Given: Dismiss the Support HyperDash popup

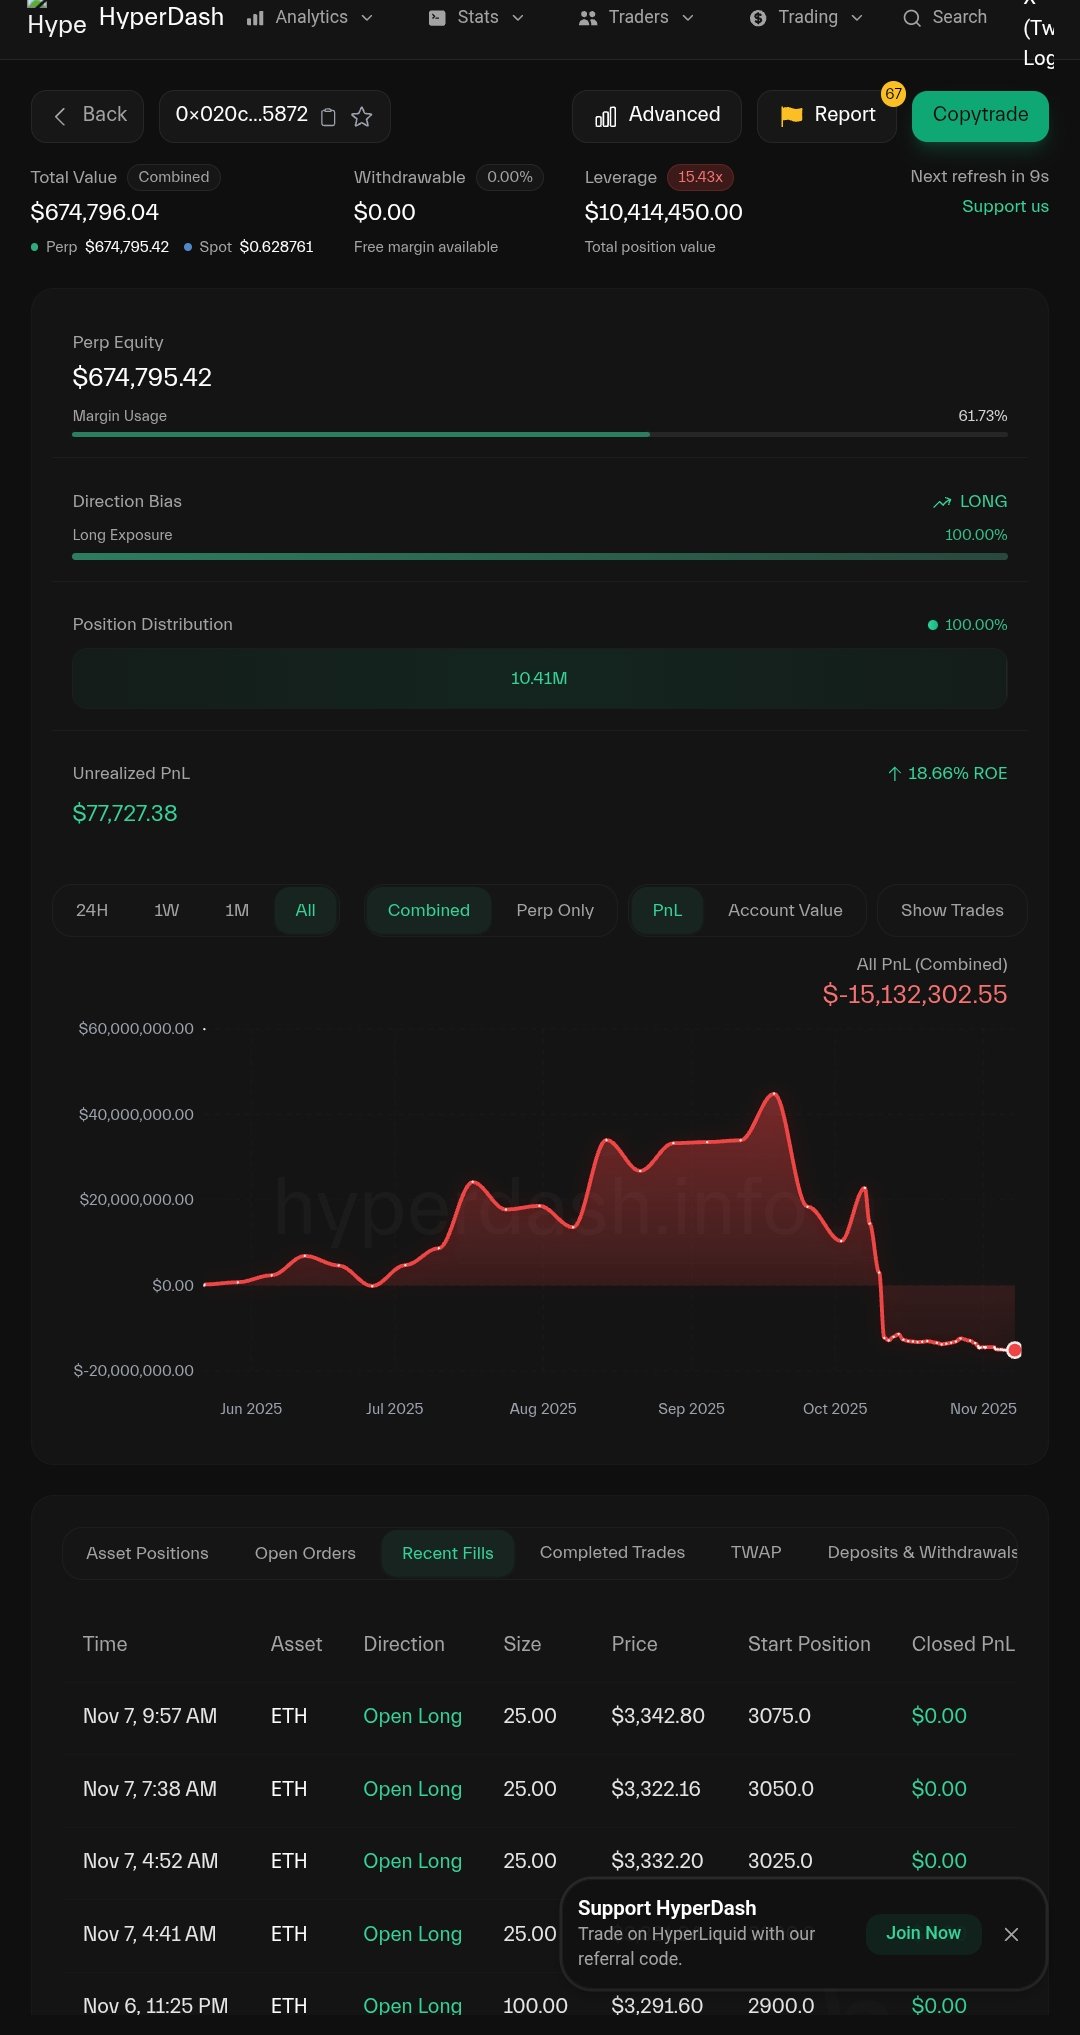Looking at the screenshot, I should click(x=1011, y=1934).
